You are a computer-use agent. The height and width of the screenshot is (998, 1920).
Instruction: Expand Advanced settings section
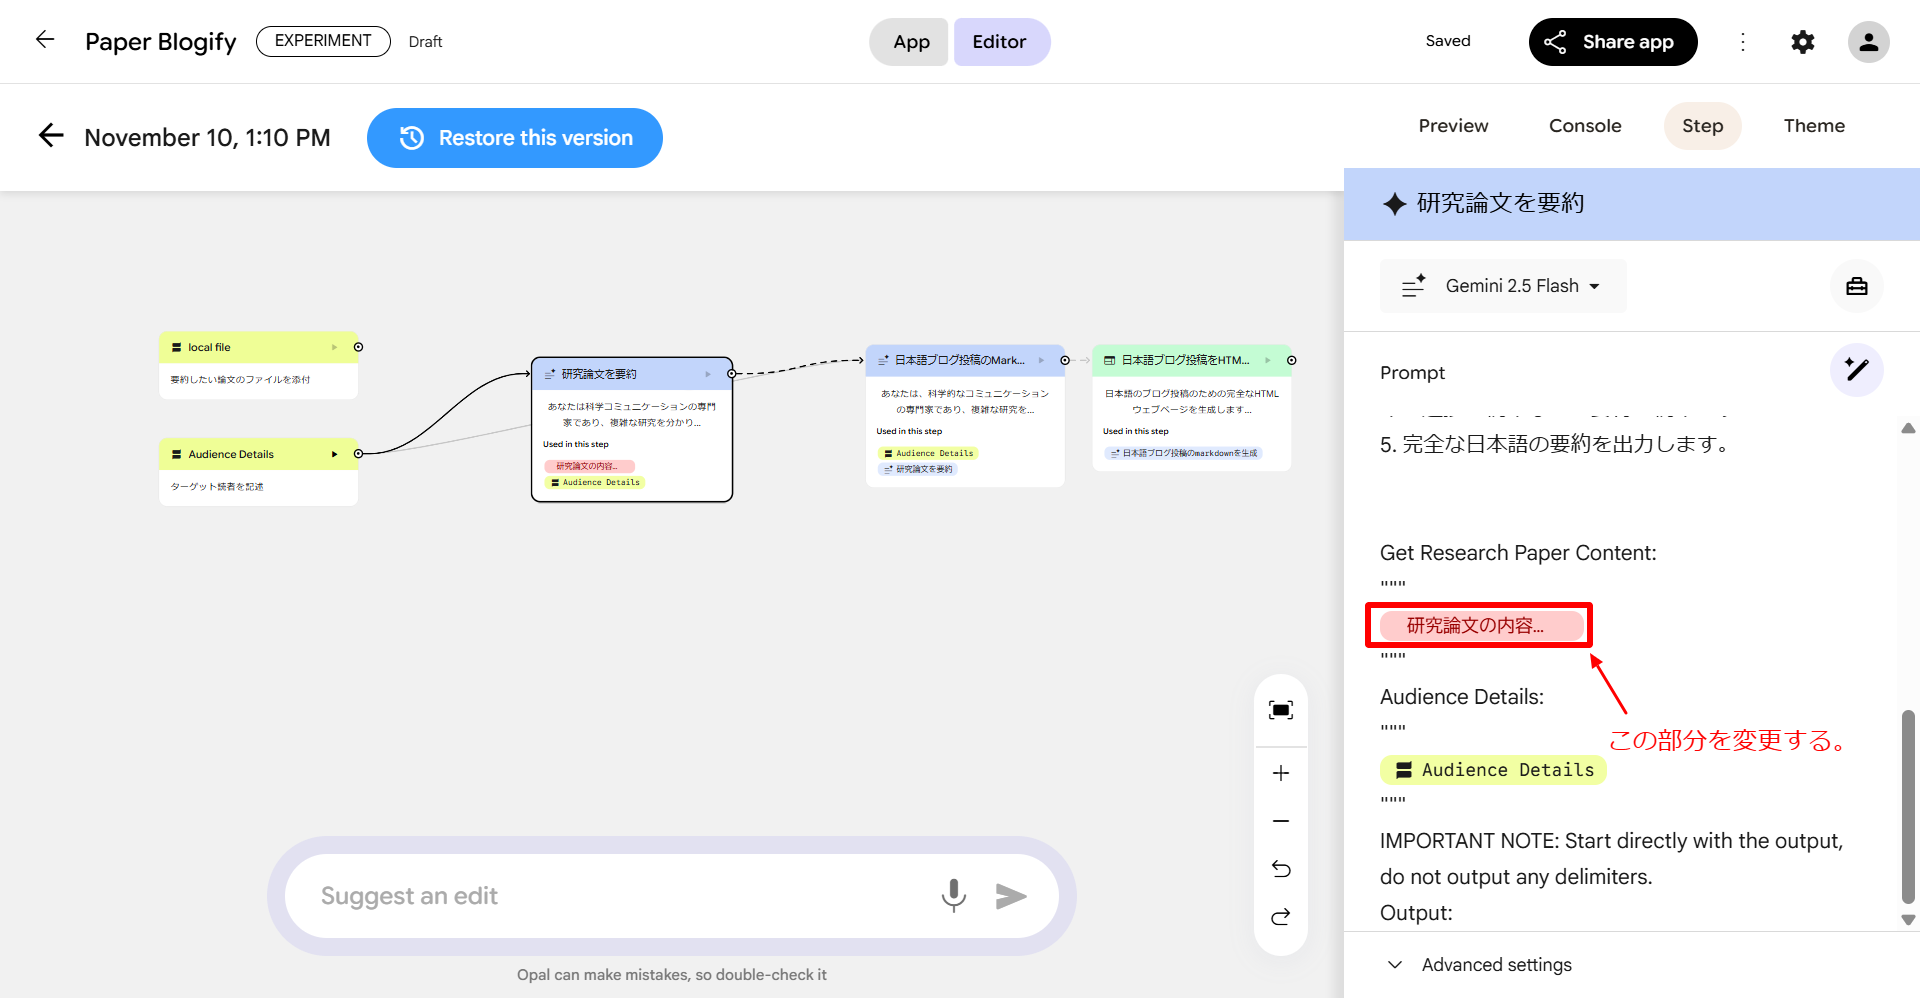tap(1480, 965)
